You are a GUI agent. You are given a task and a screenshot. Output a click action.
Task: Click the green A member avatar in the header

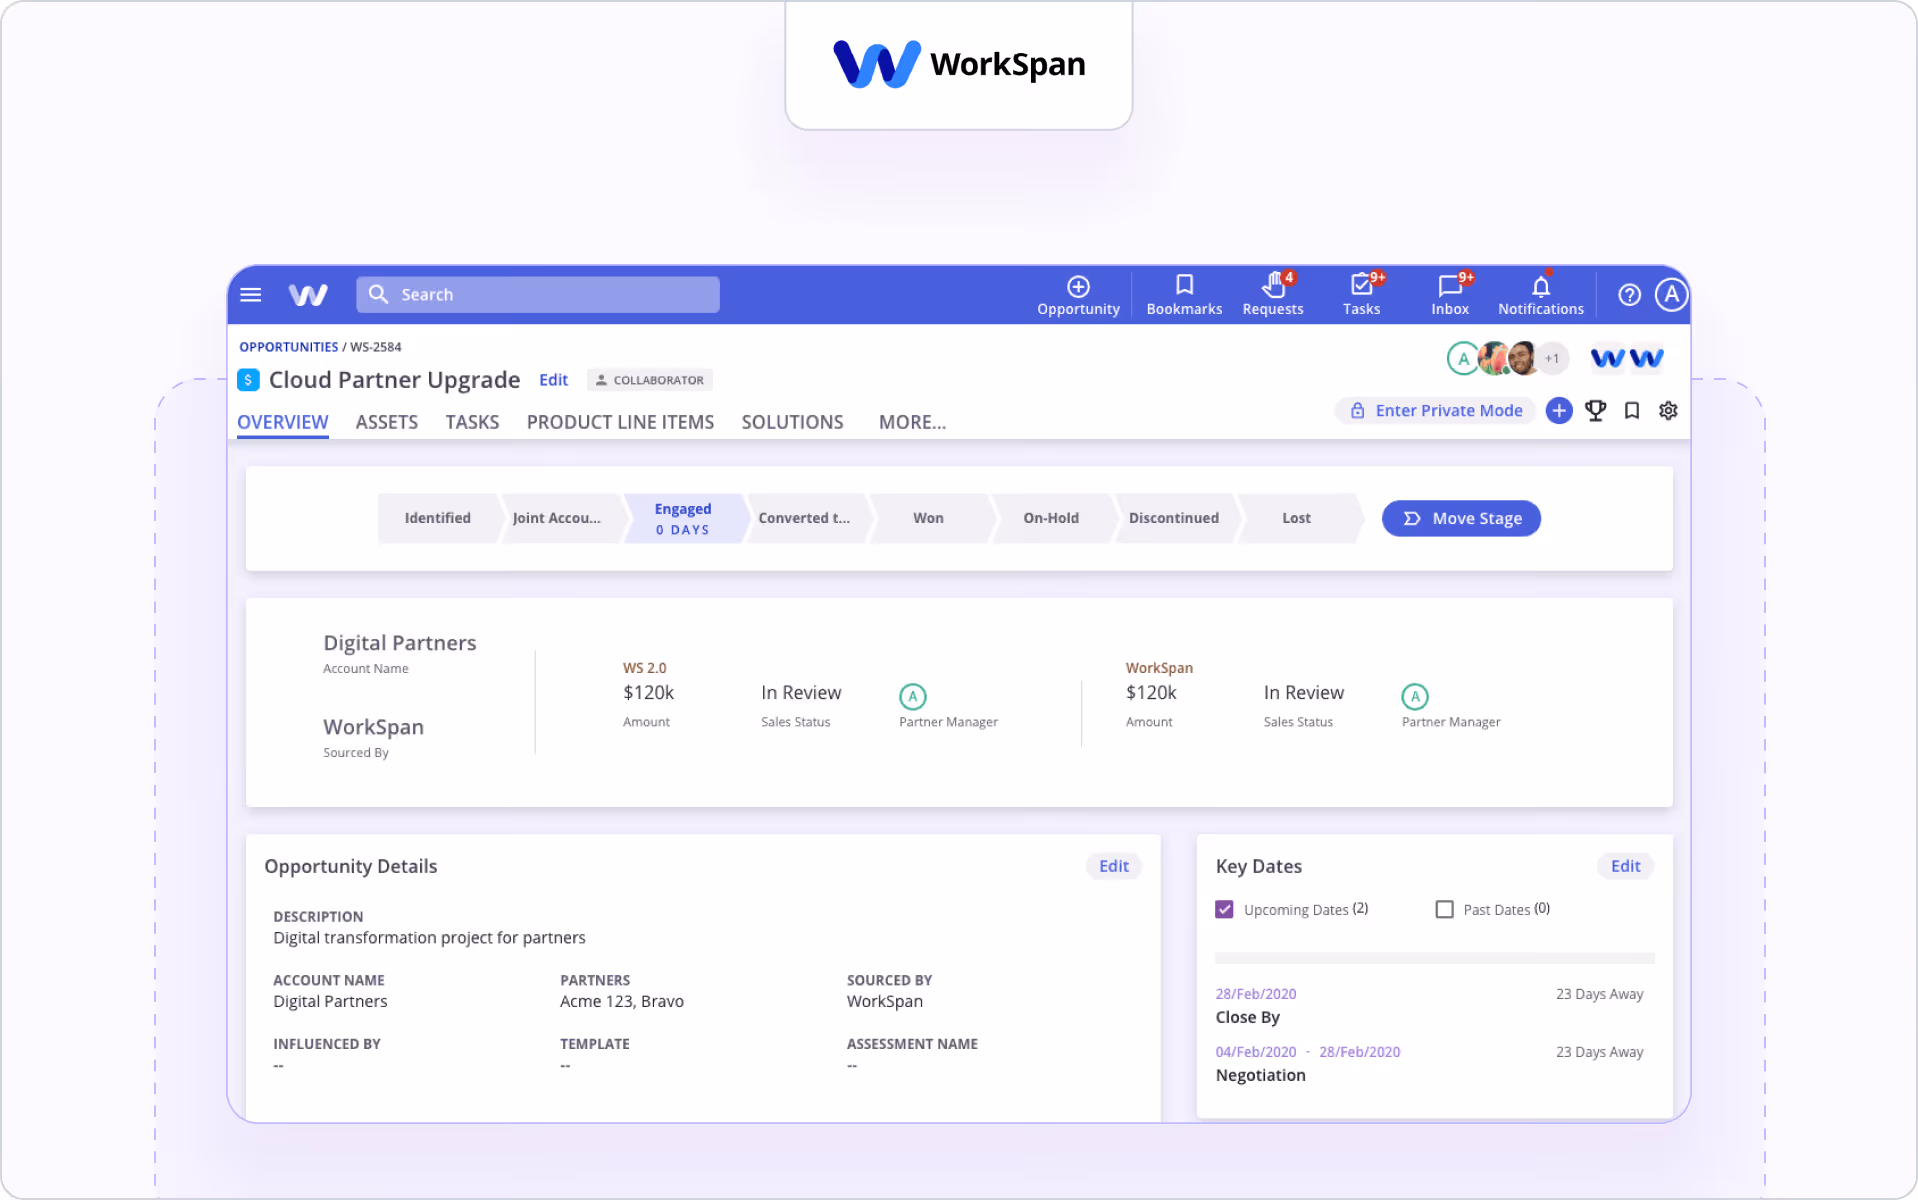(x=1463, y=358)
